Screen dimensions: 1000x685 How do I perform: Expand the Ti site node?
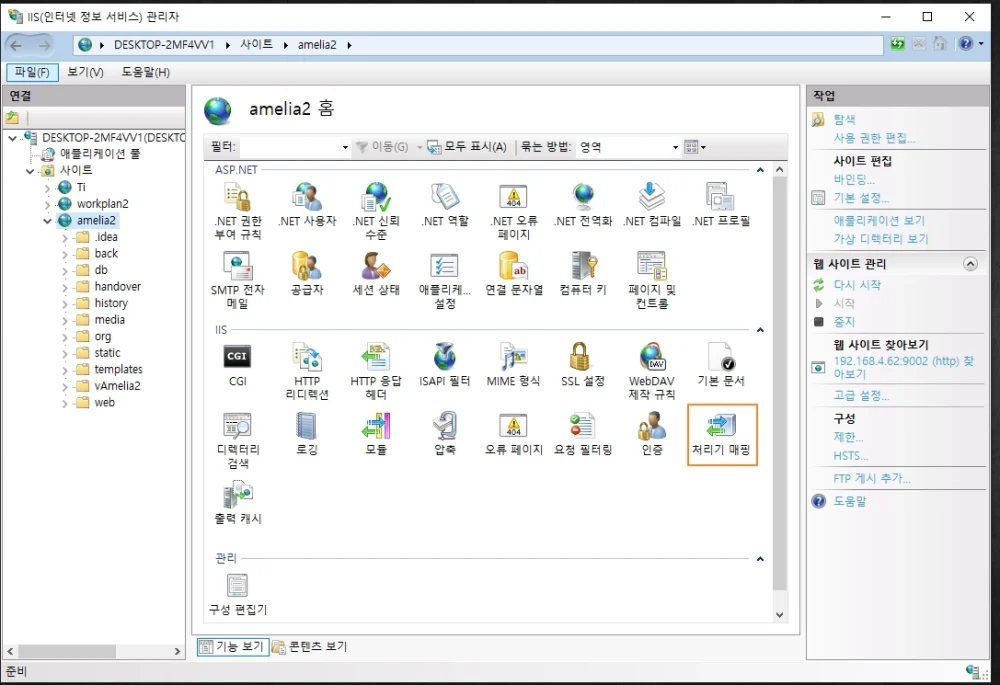point(47,188)
